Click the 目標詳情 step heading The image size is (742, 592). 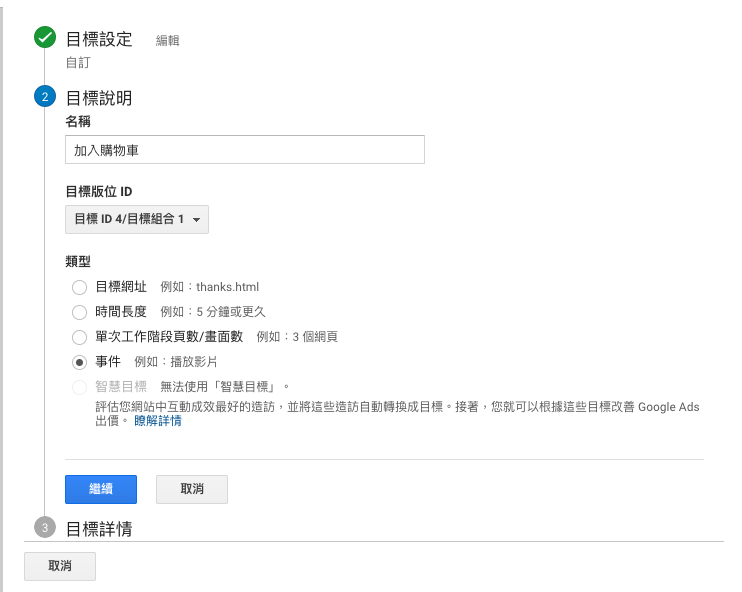pos(99,529)
